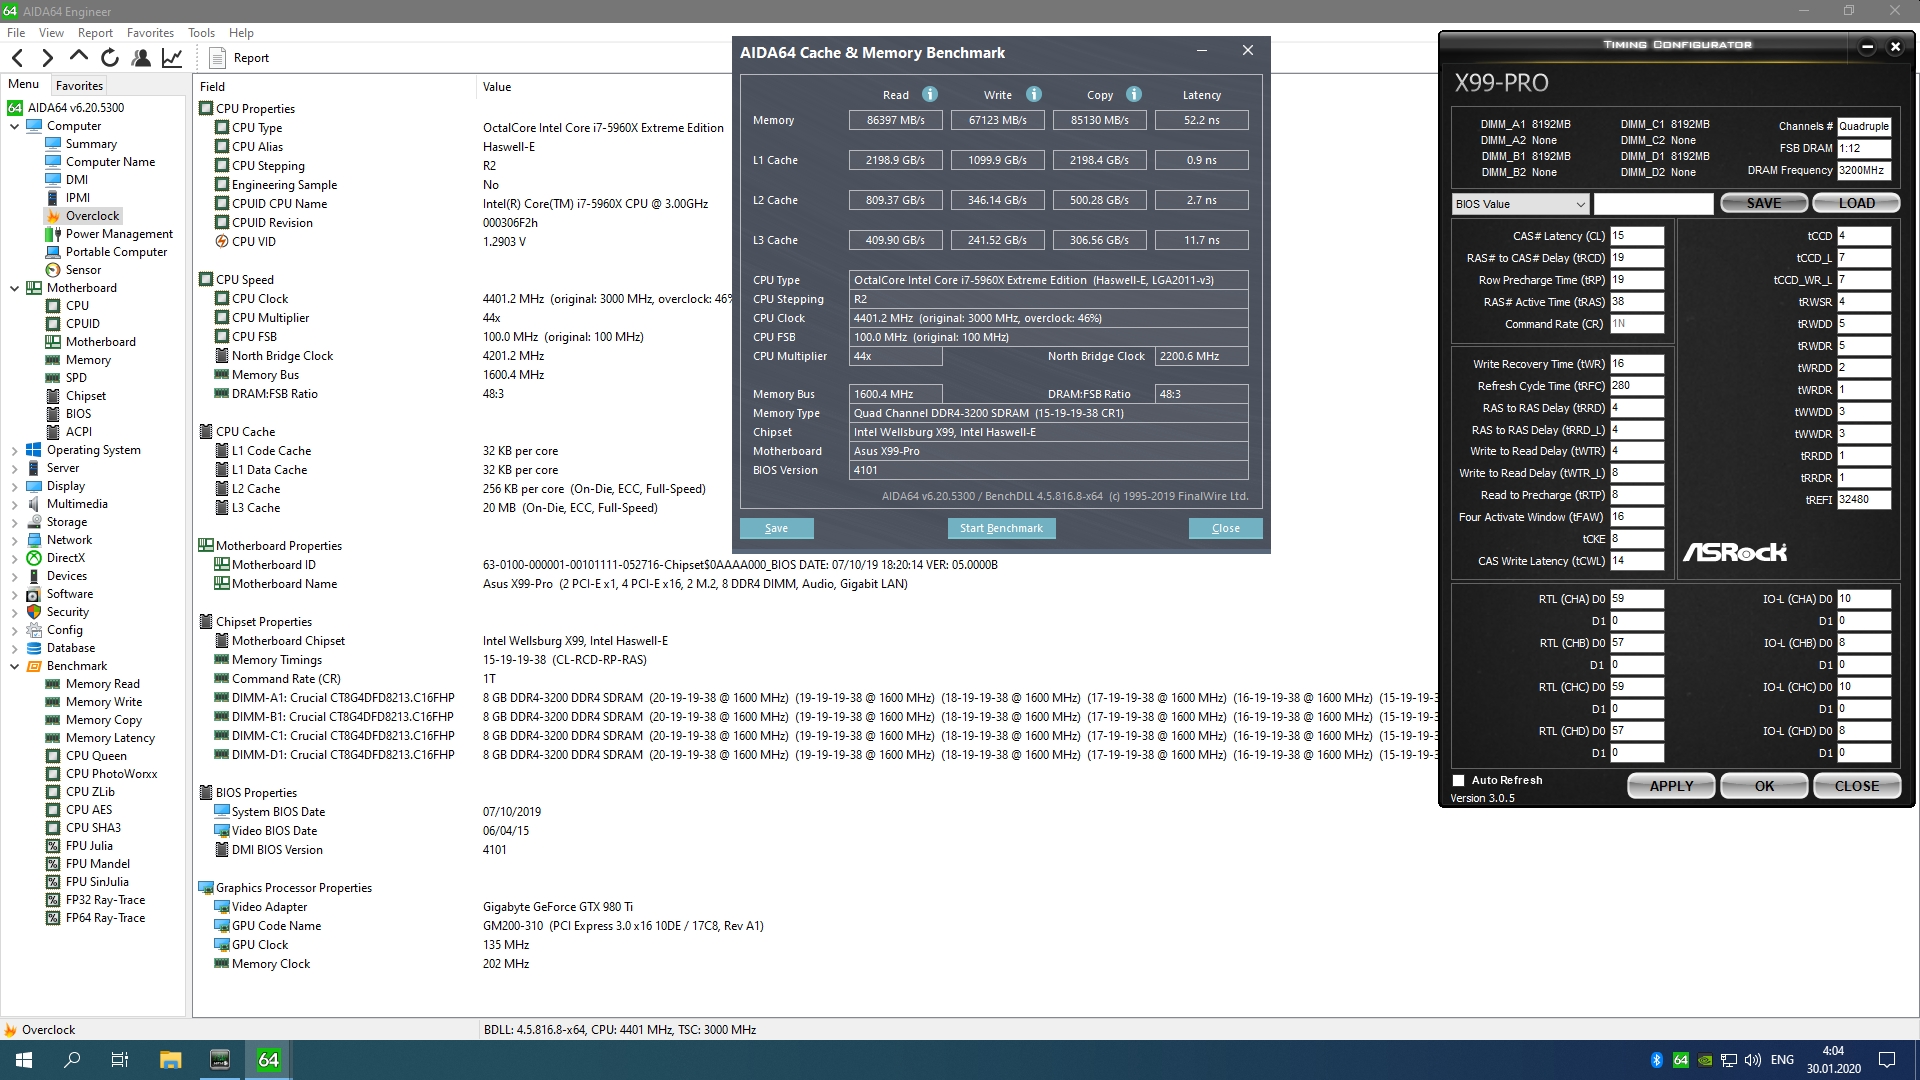The height and width of the screenshot is (1080, 1920).
Task: Enable the Auto Refresh checkbox
Action: click(x=1458, y=780)
